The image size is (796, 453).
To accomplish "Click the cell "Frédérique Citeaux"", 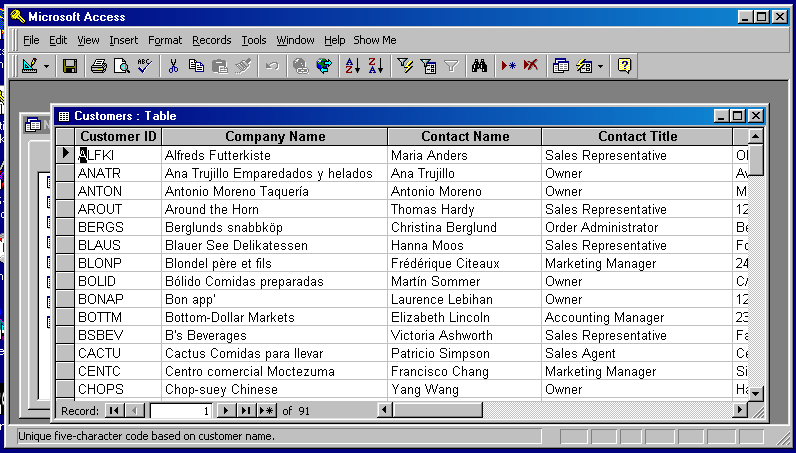I will click(x=465, y=264).
